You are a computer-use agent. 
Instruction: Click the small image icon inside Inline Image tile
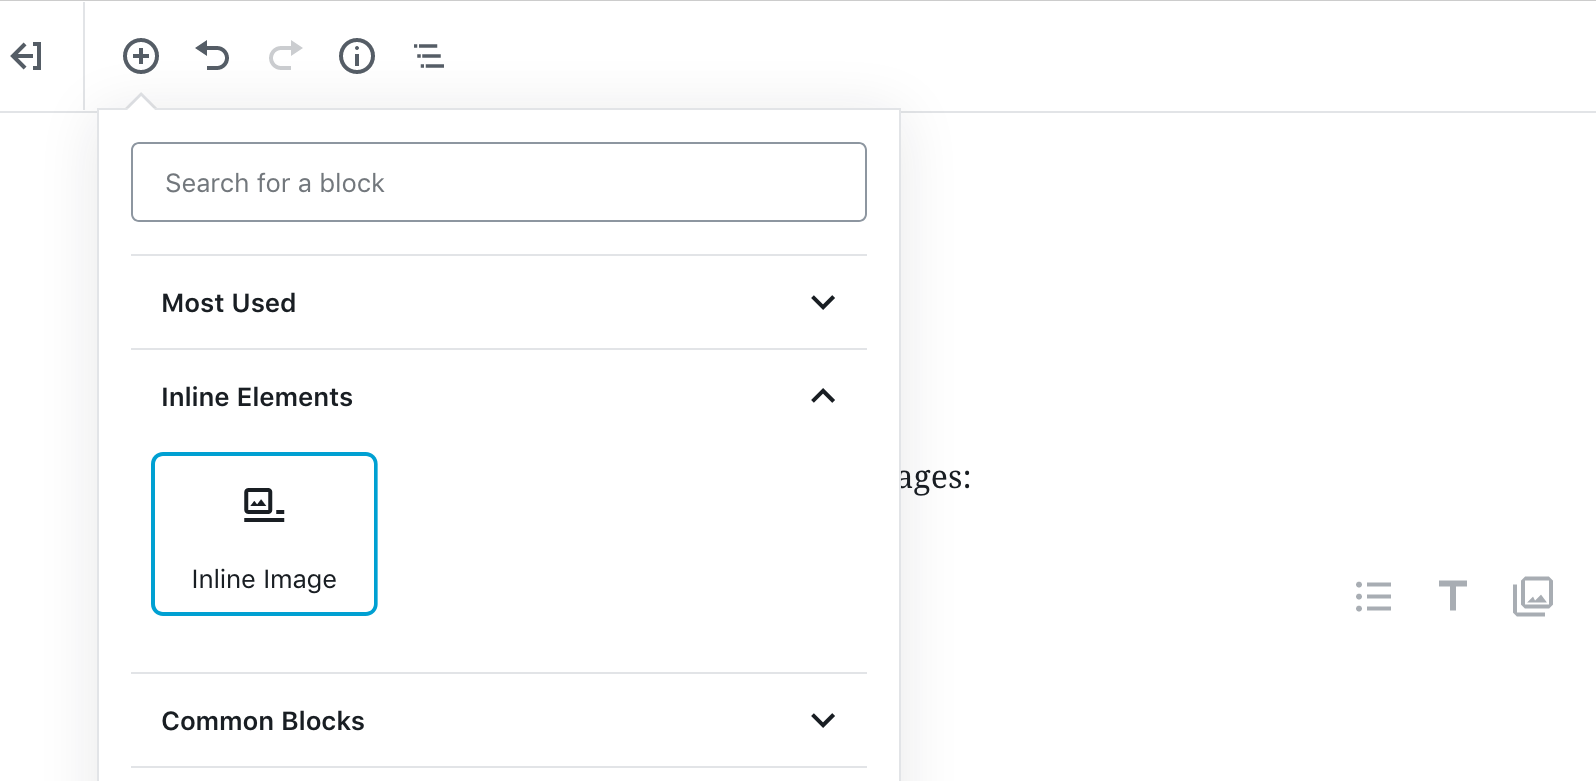263,503
